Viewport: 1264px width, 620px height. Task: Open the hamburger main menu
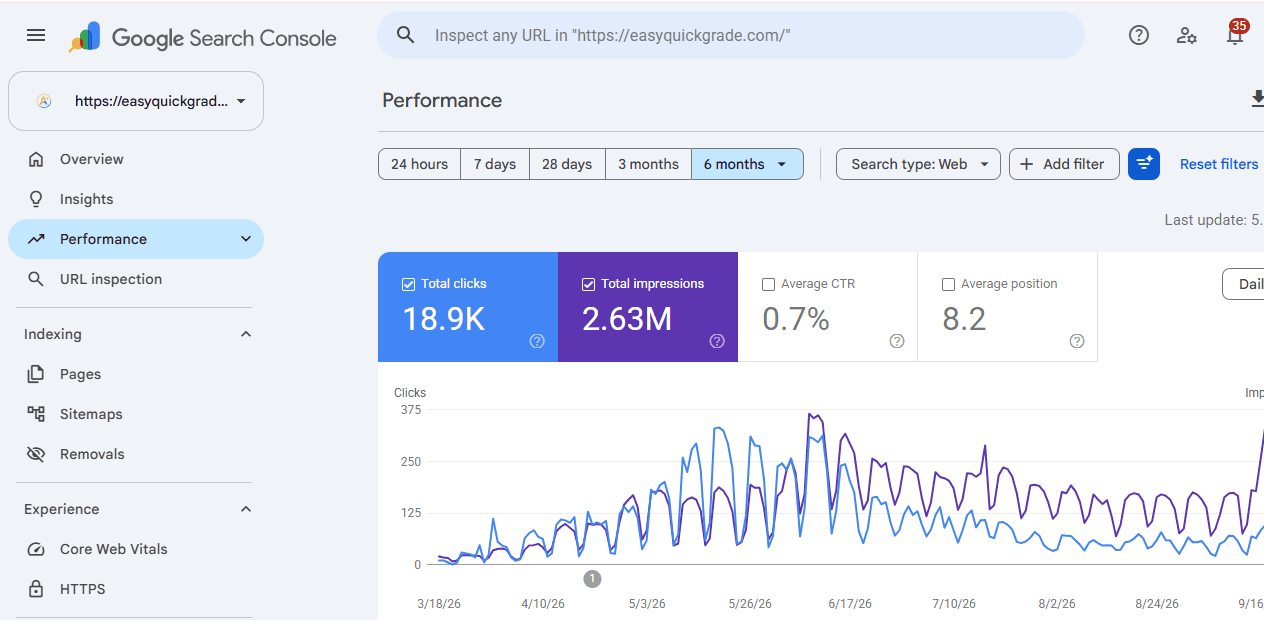pos(36,35)
